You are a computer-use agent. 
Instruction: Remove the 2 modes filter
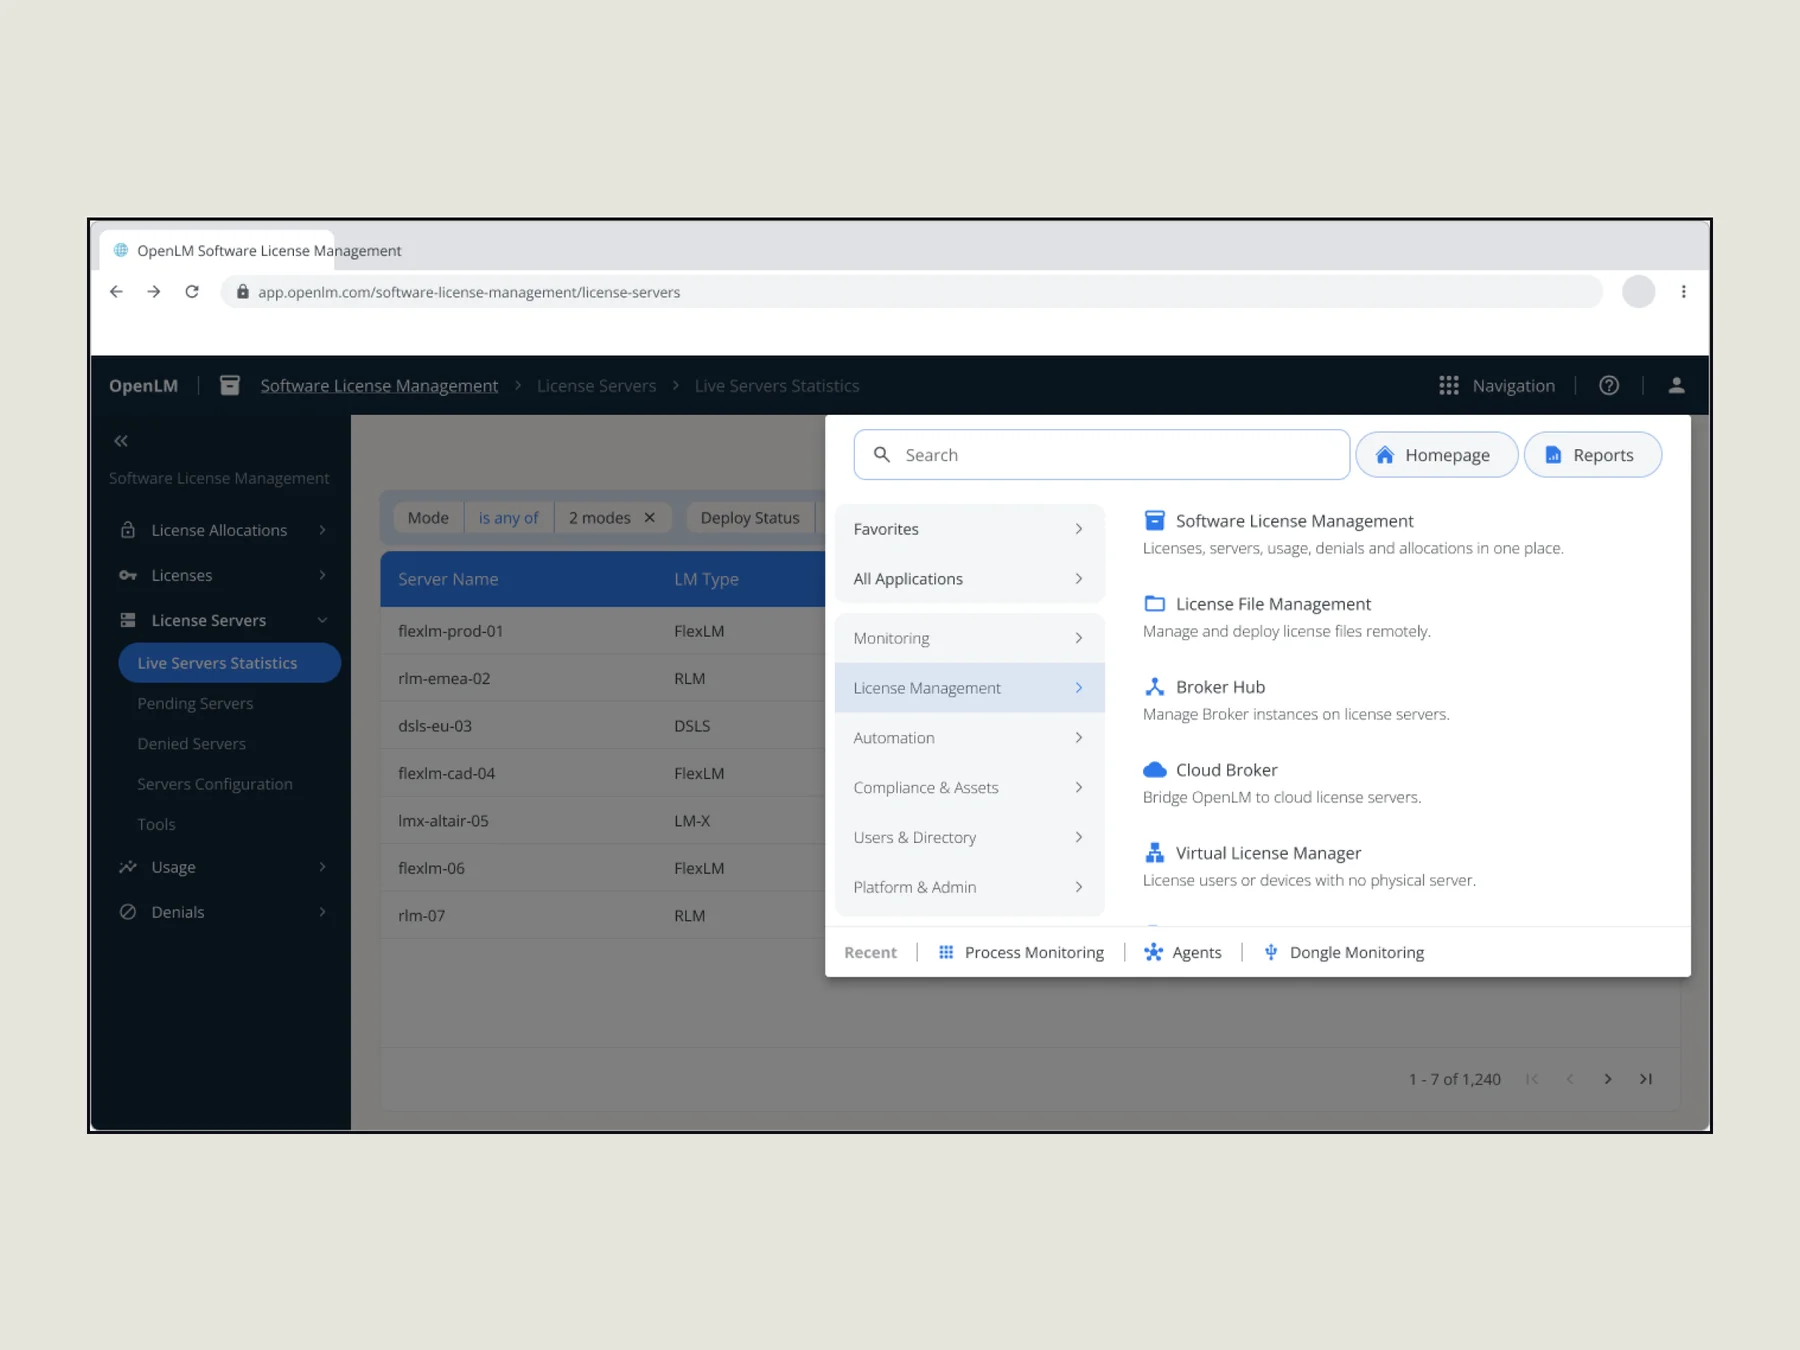650,518
